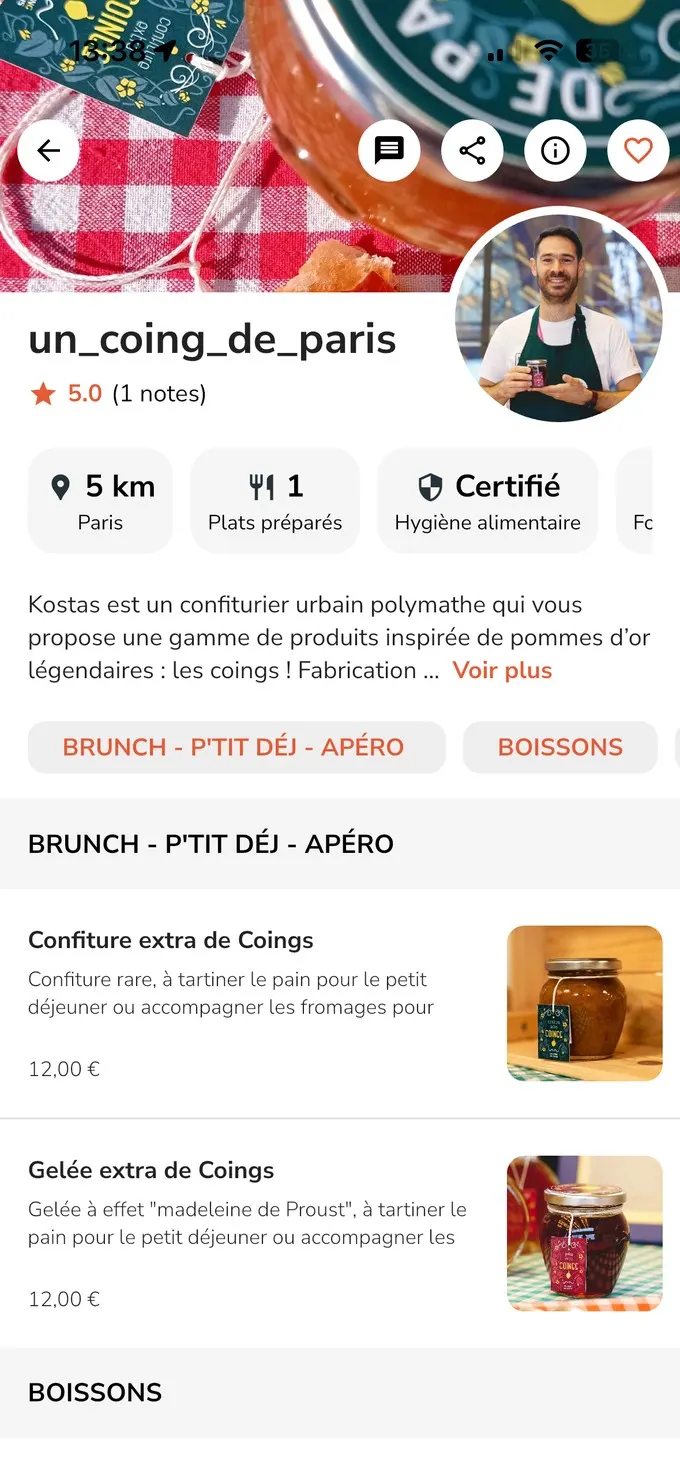Select the BOISSONS category chip
This screenshot has height=1474, width=680.
[x=560, y=747]
